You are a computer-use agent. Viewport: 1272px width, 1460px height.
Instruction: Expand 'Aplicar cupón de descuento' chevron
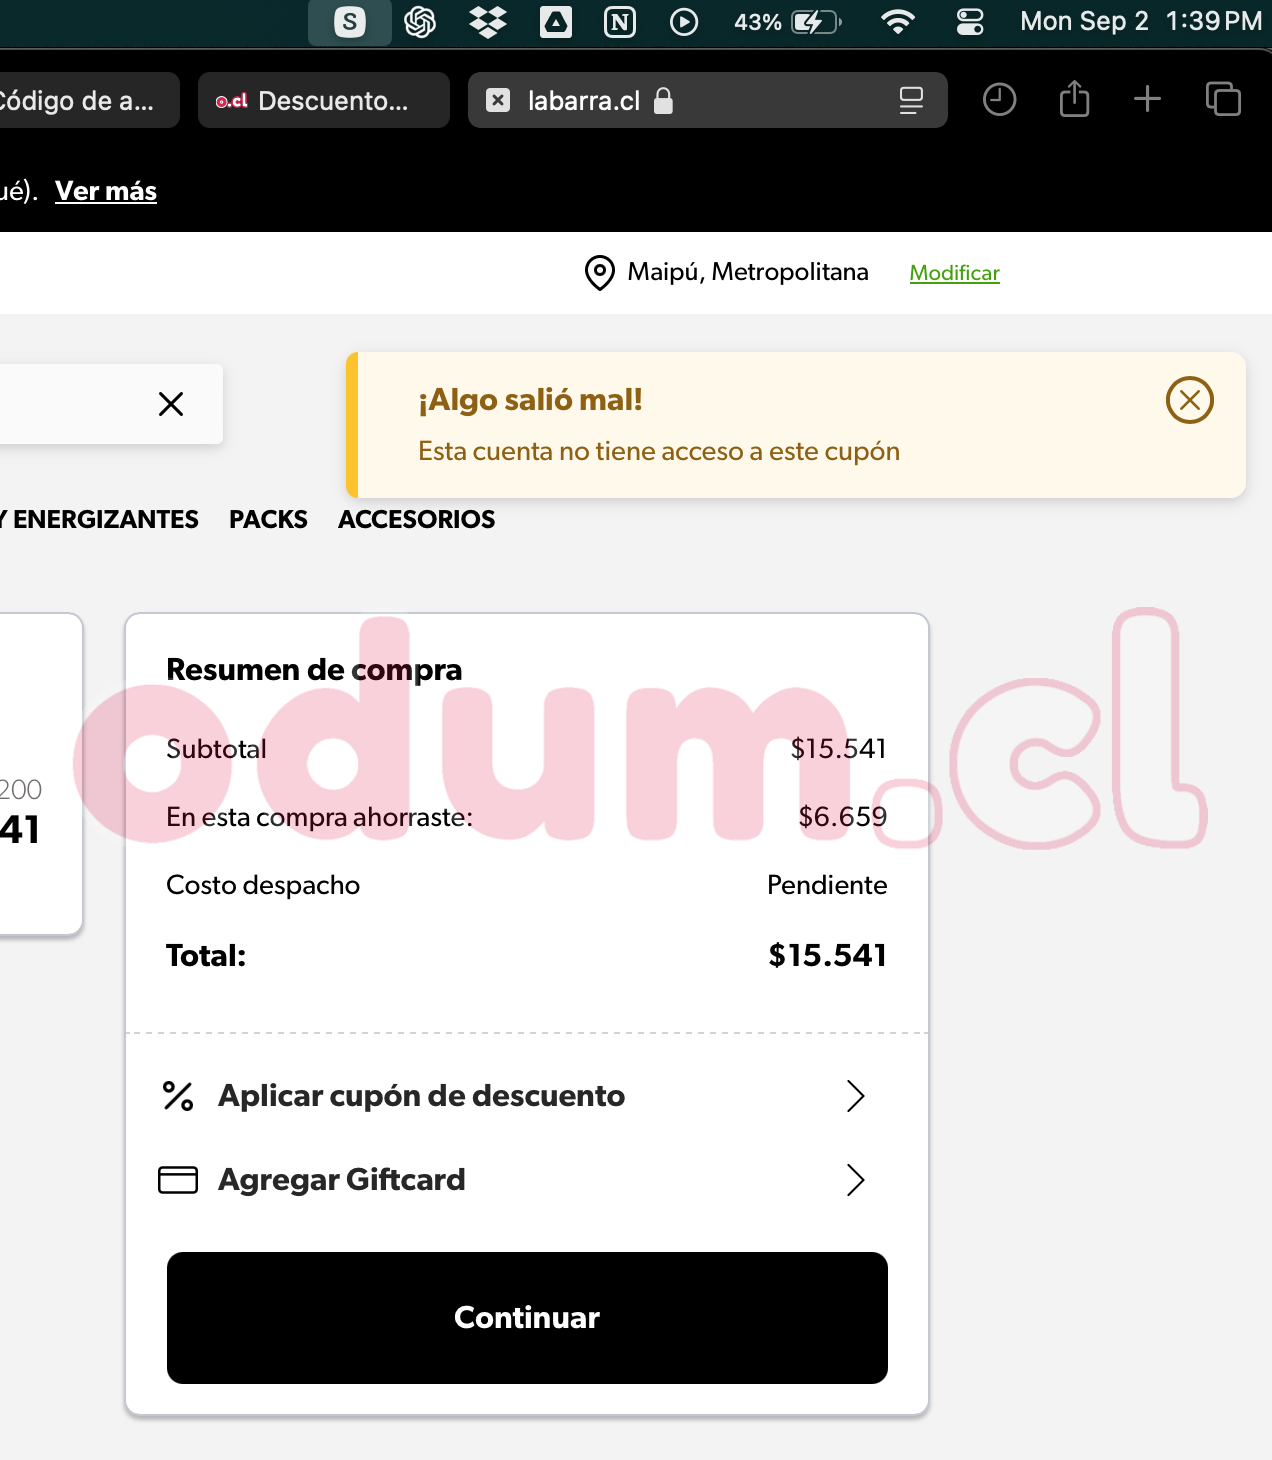pos(855,1096)
